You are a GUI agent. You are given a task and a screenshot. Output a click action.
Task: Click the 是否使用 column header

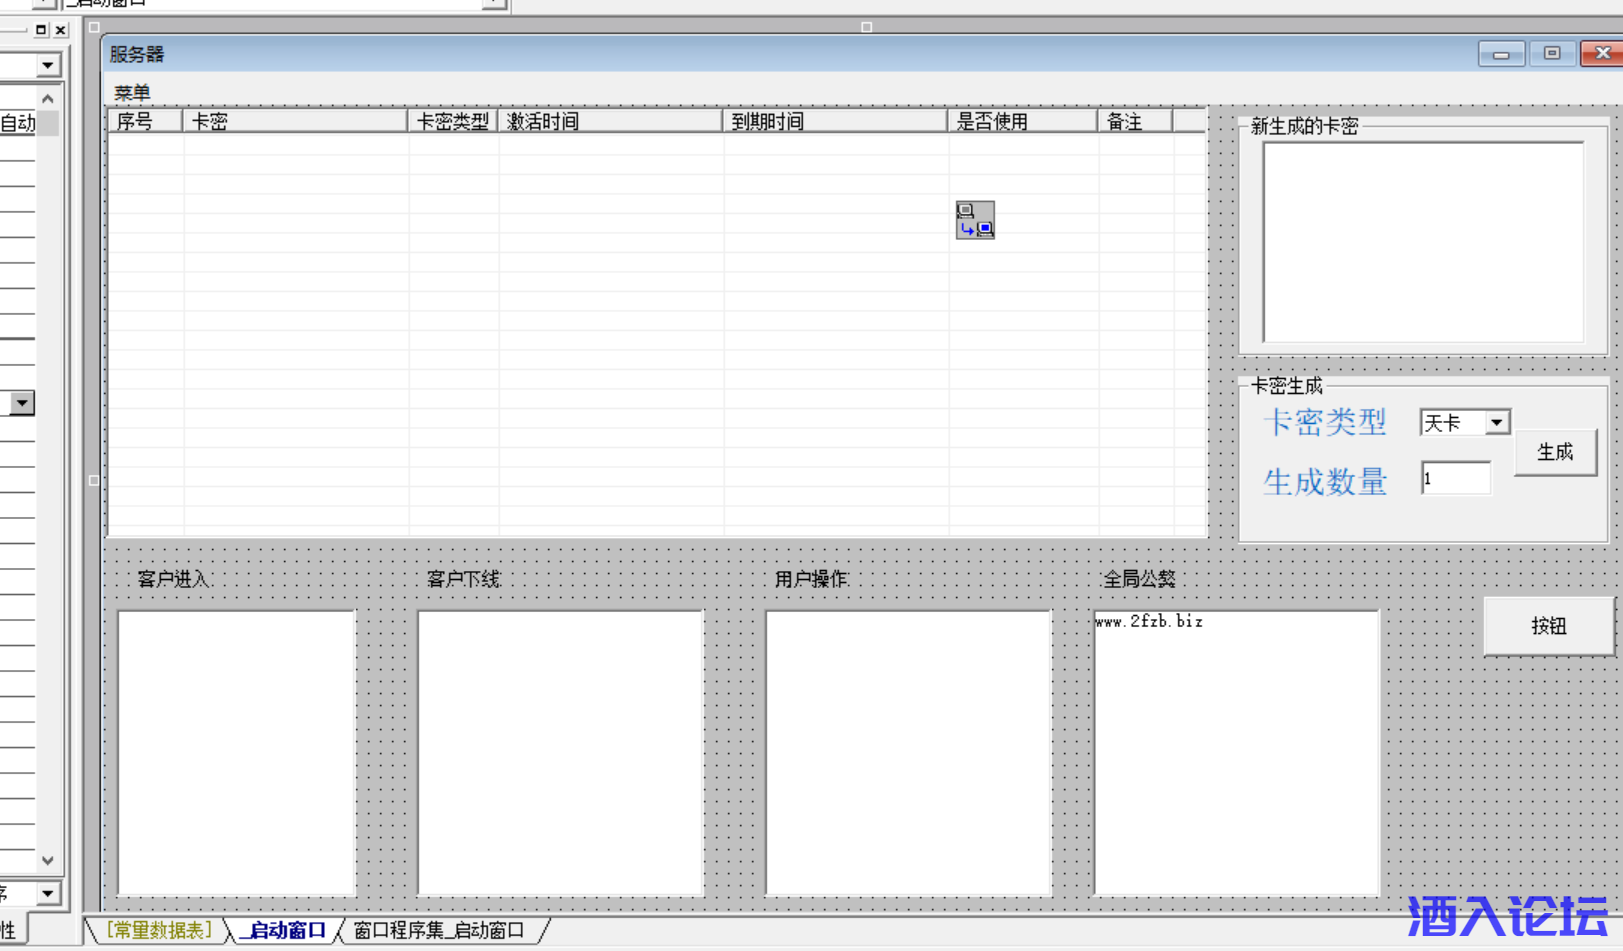tap(1021, 122)
